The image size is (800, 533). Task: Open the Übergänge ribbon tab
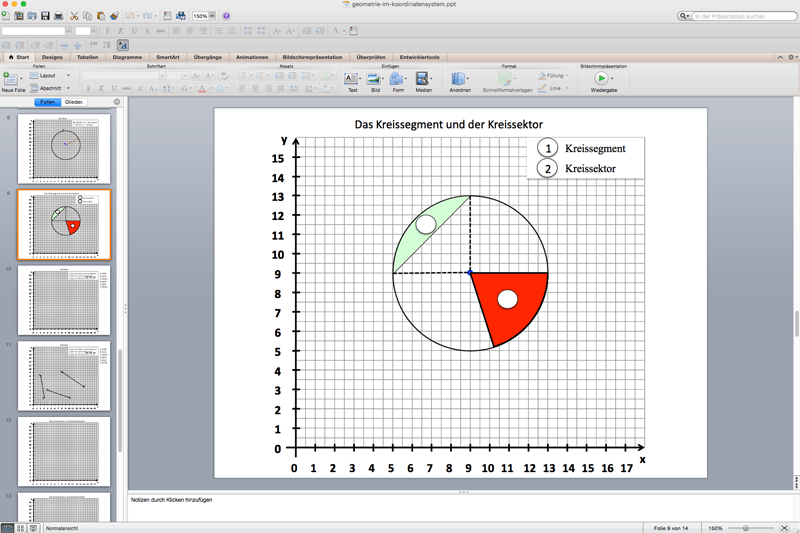[x=208, y=57]
